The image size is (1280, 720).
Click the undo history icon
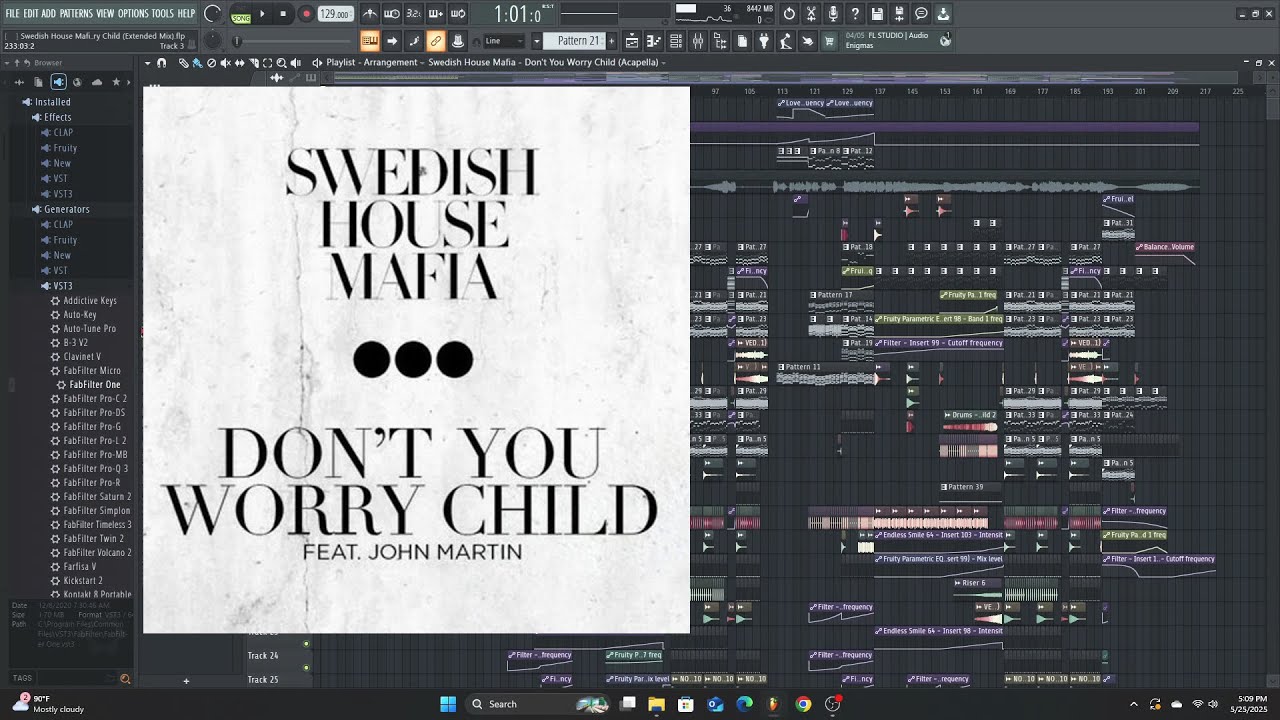point(789,14)
